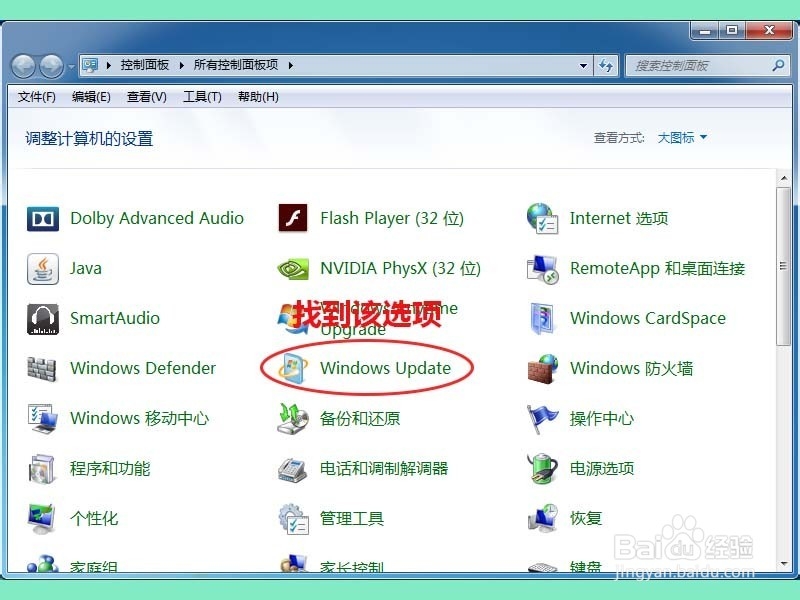Click the Flash Player icon
Image resolution: width=800 pixels, height=600 pixels.
293,218
